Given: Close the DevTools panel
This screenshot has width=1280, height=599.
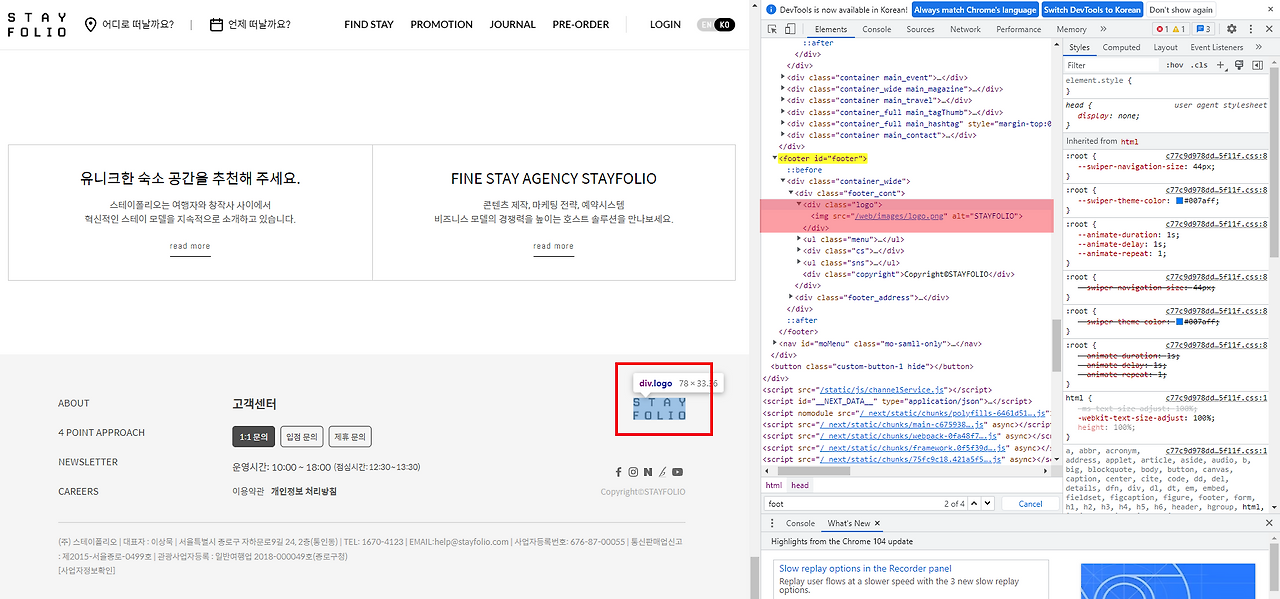Looking at the screenshot, I should coord(1268,29).
